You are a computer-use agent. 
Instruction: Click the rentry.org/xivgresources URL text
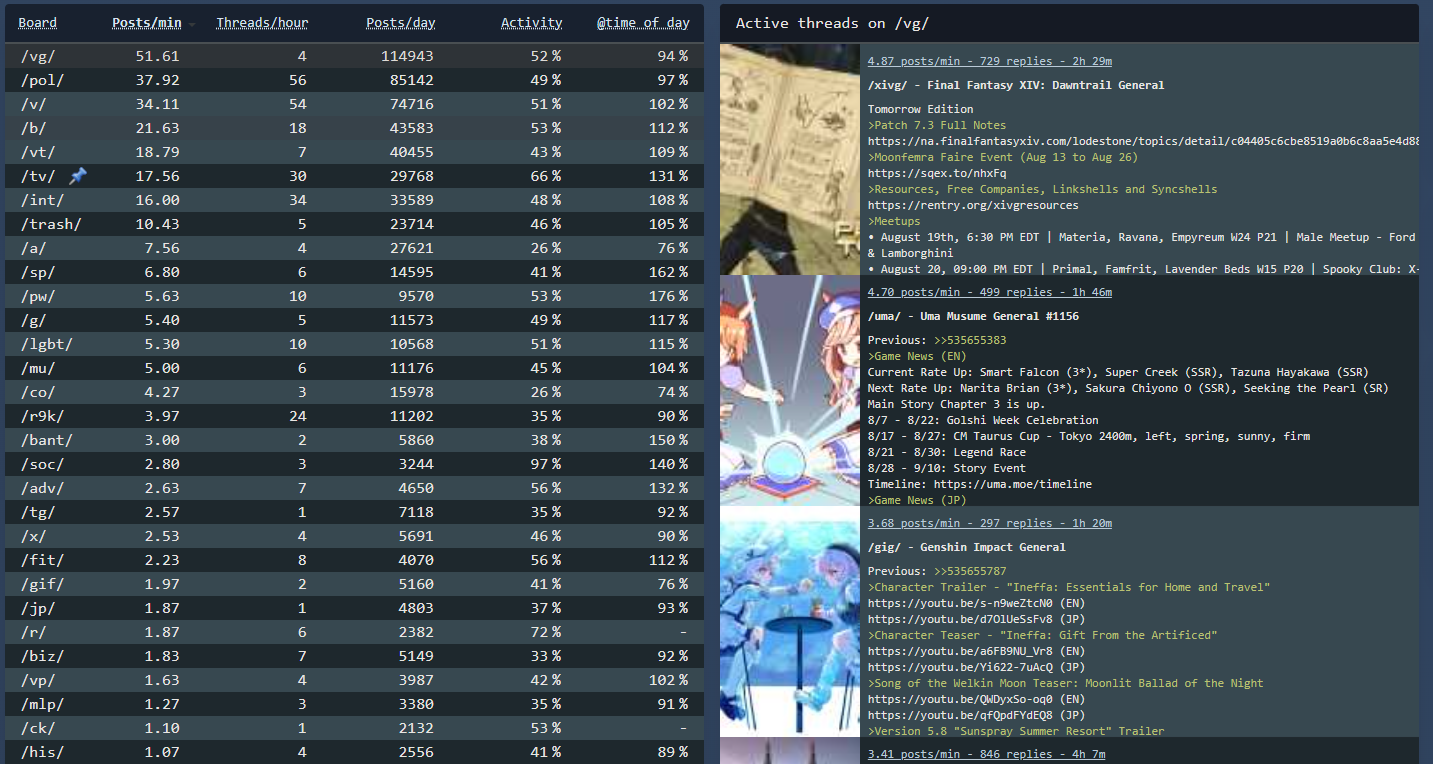pos(973,205)
